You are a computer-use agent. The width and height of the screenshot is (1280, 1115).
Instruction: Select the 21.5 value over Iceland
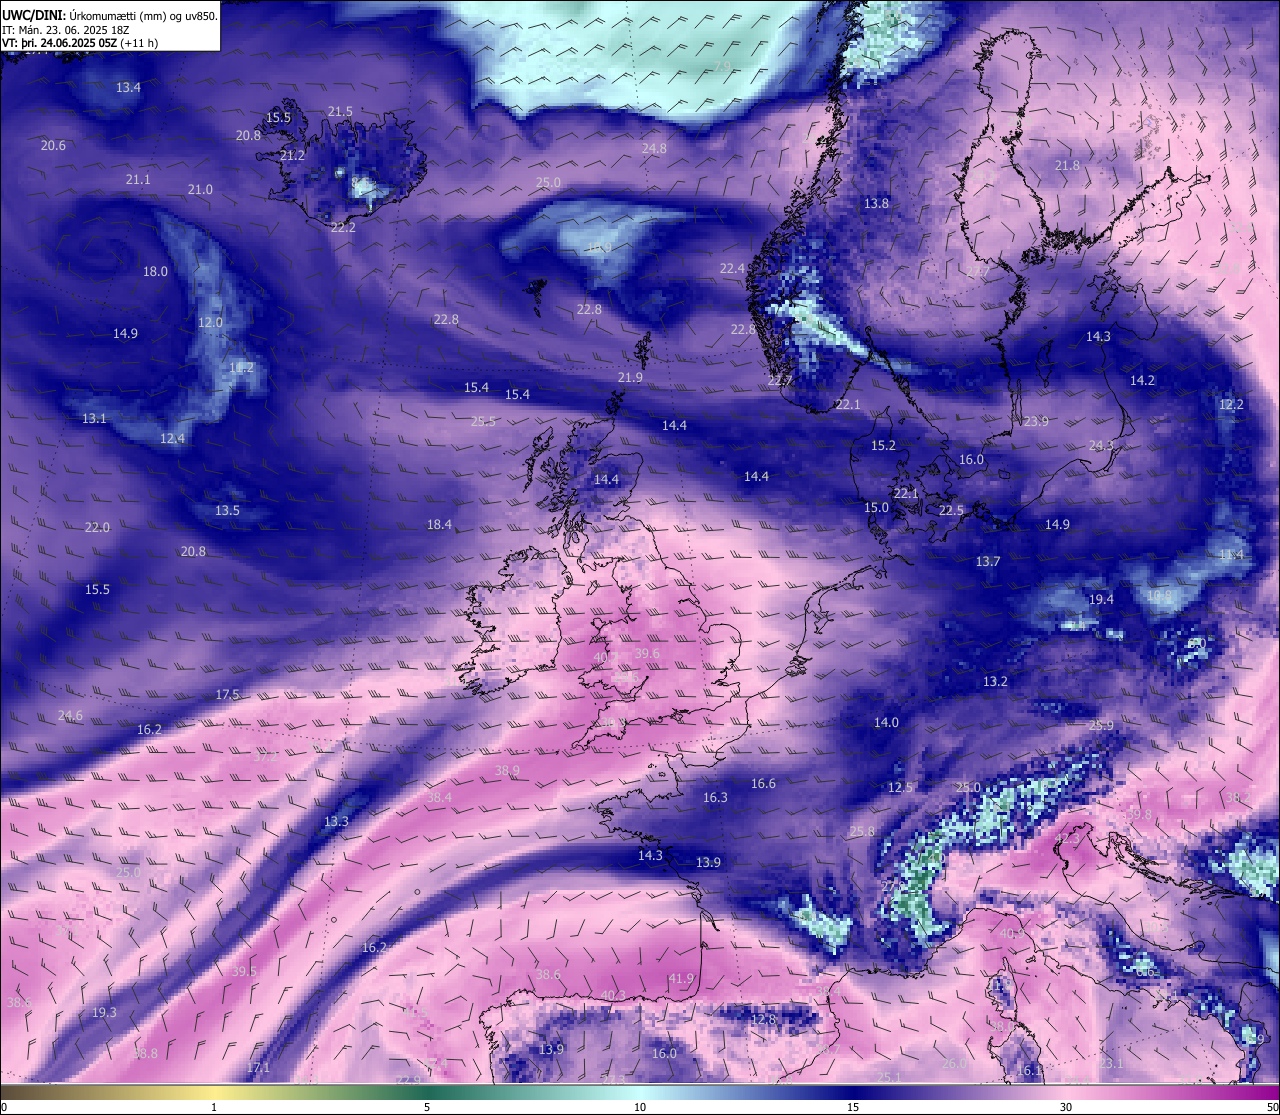point(340,112)
